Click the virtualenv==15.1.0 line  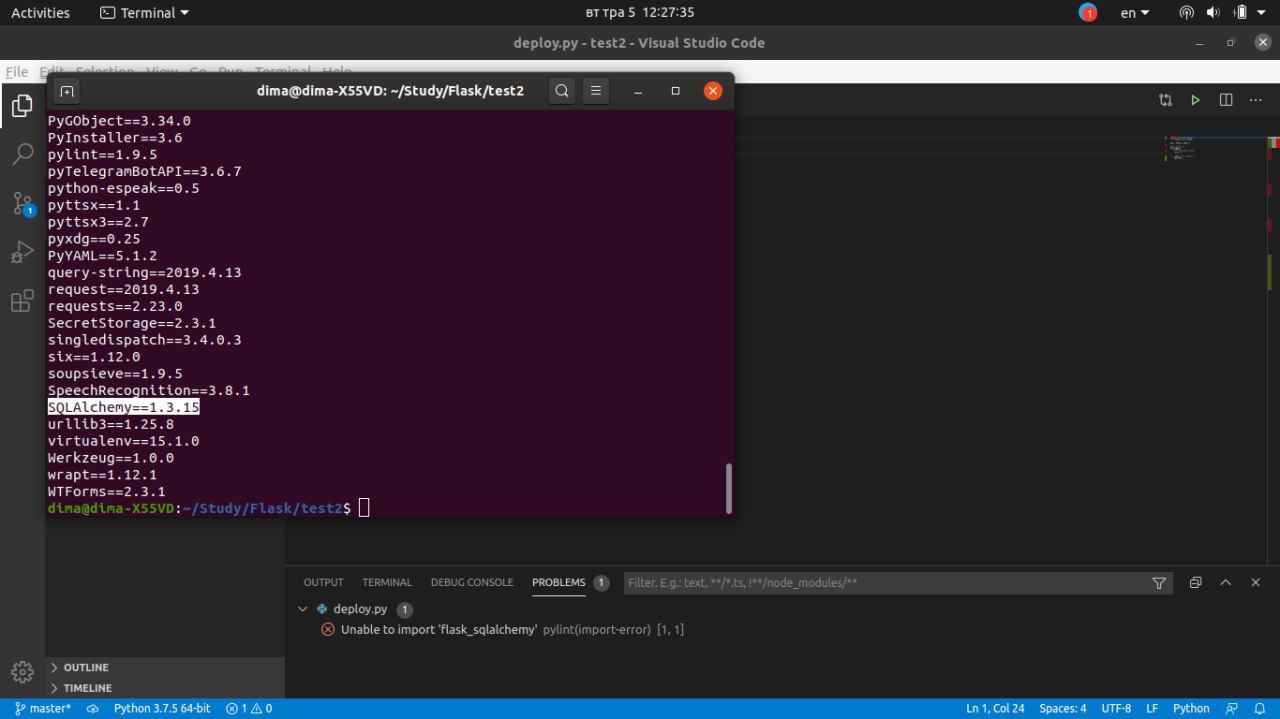124,440
